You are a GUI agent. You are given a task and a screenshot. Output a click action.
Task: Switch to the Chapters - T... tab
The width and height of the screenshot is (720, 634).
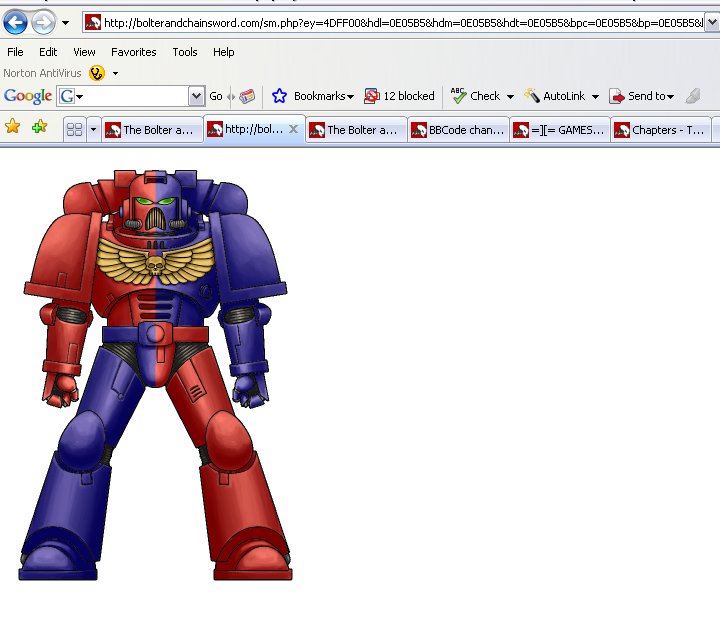pyautogui.click(x=661, y=130)
